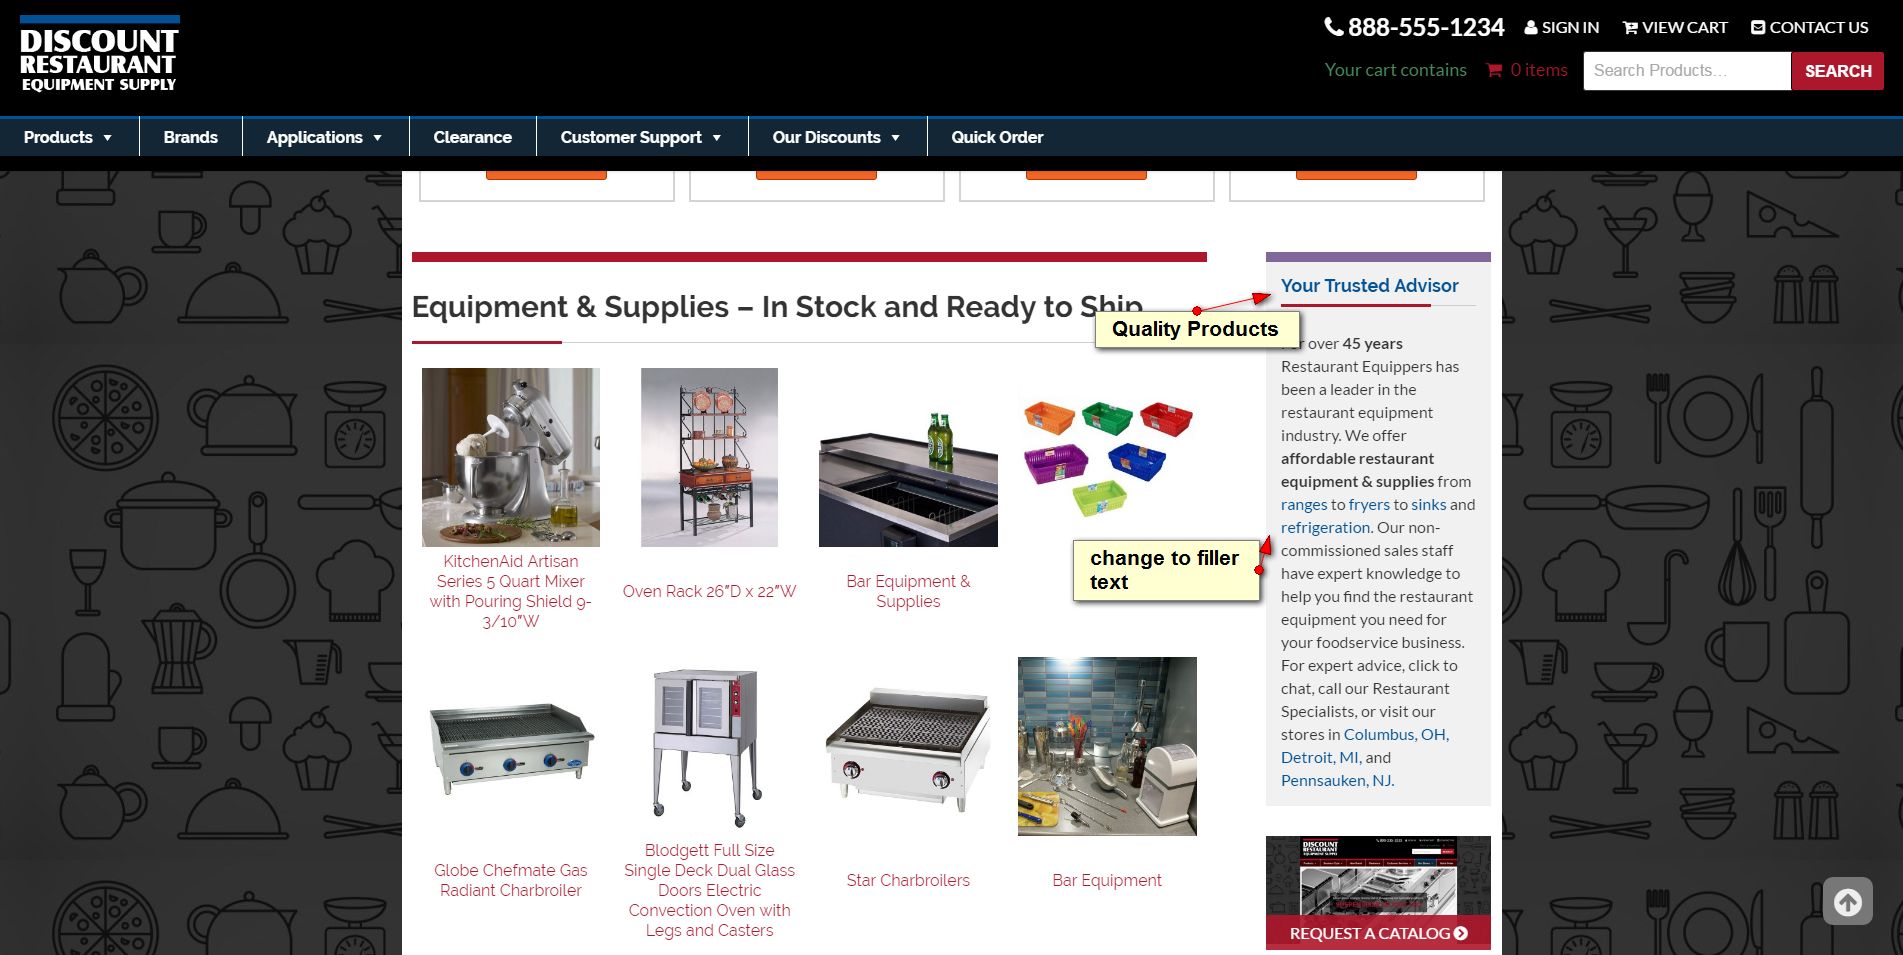Screen dimensions: 1903x955
Task: Follow the refrigeration link in advisor text
Action: coord(1325,527)
